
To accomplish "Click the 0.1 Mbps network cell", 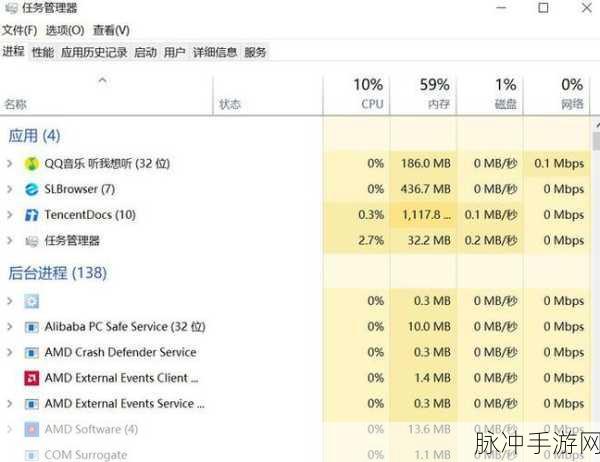I will coord(559,164).
